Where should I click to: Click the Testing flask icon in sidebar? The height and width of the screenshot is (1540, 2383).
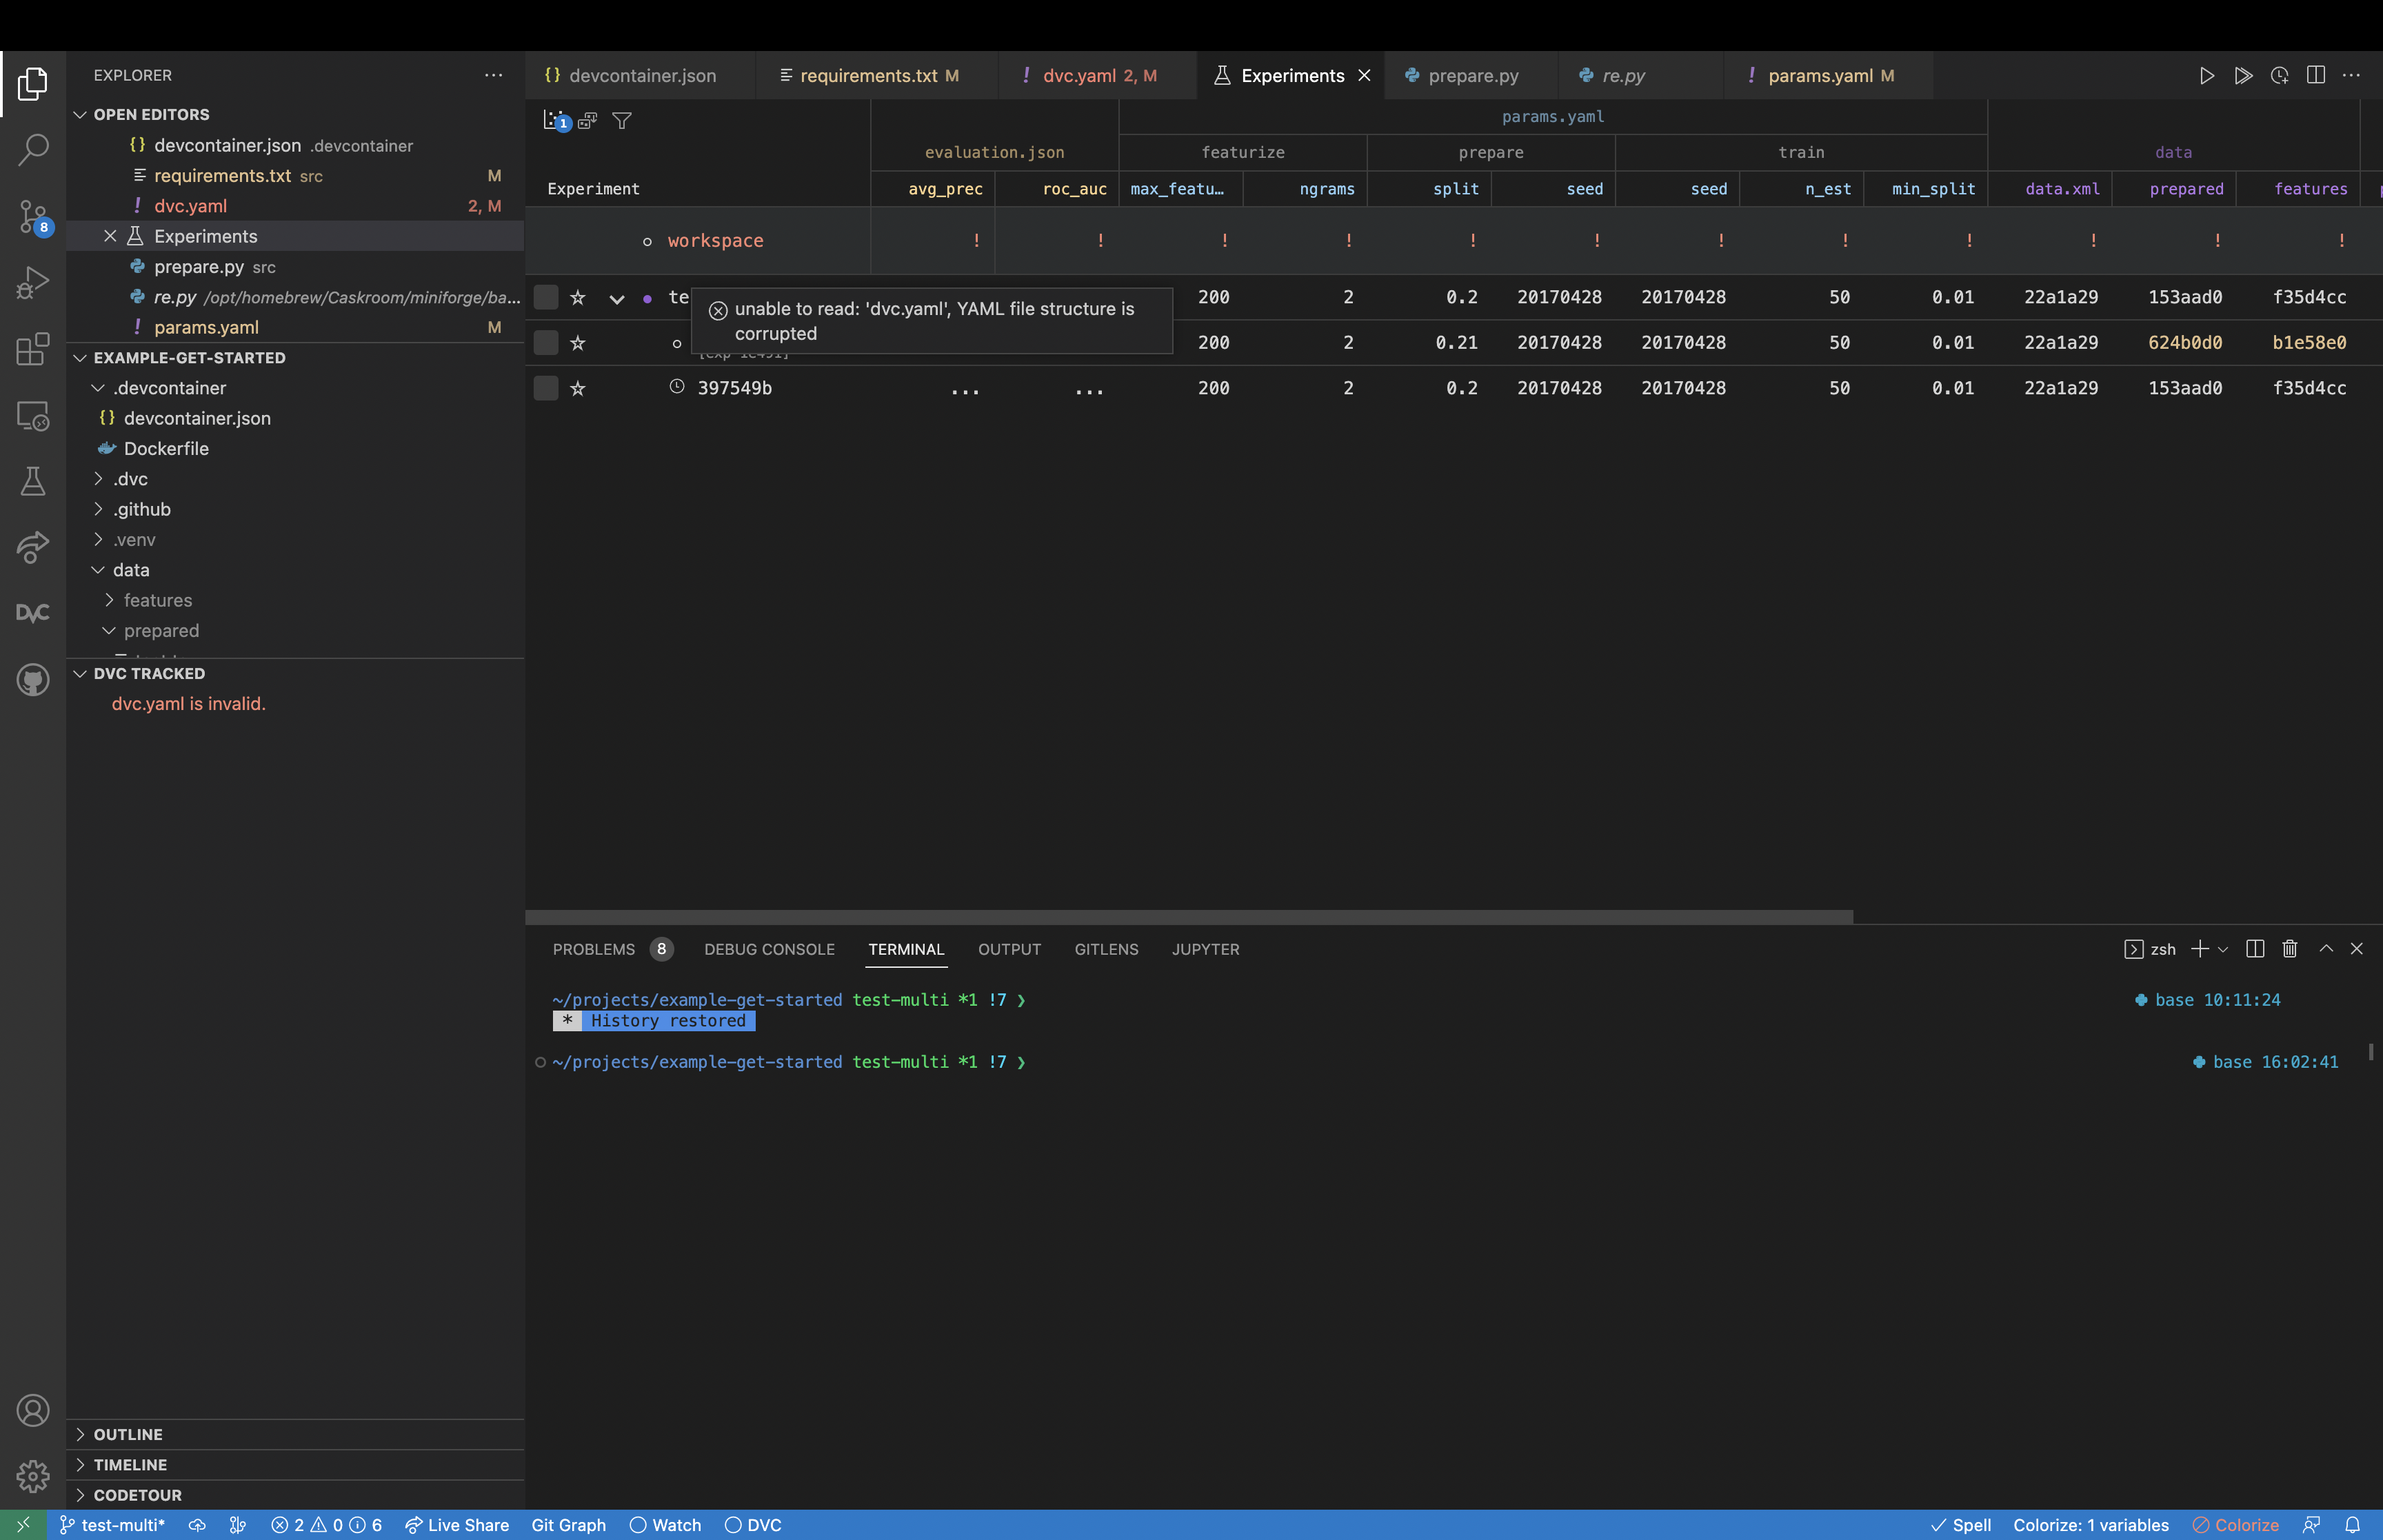click(x=32, y=481)
